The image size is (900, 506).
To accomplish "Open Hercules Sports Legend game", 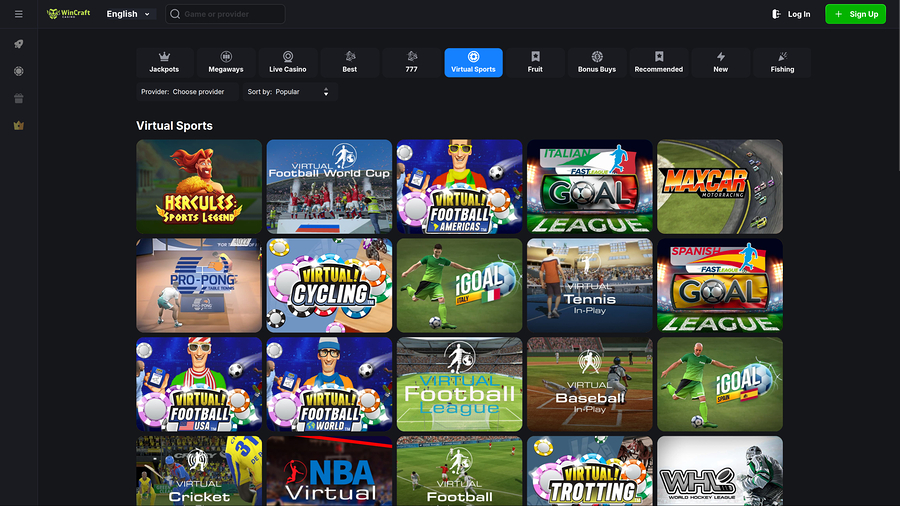I will [199, 186].
